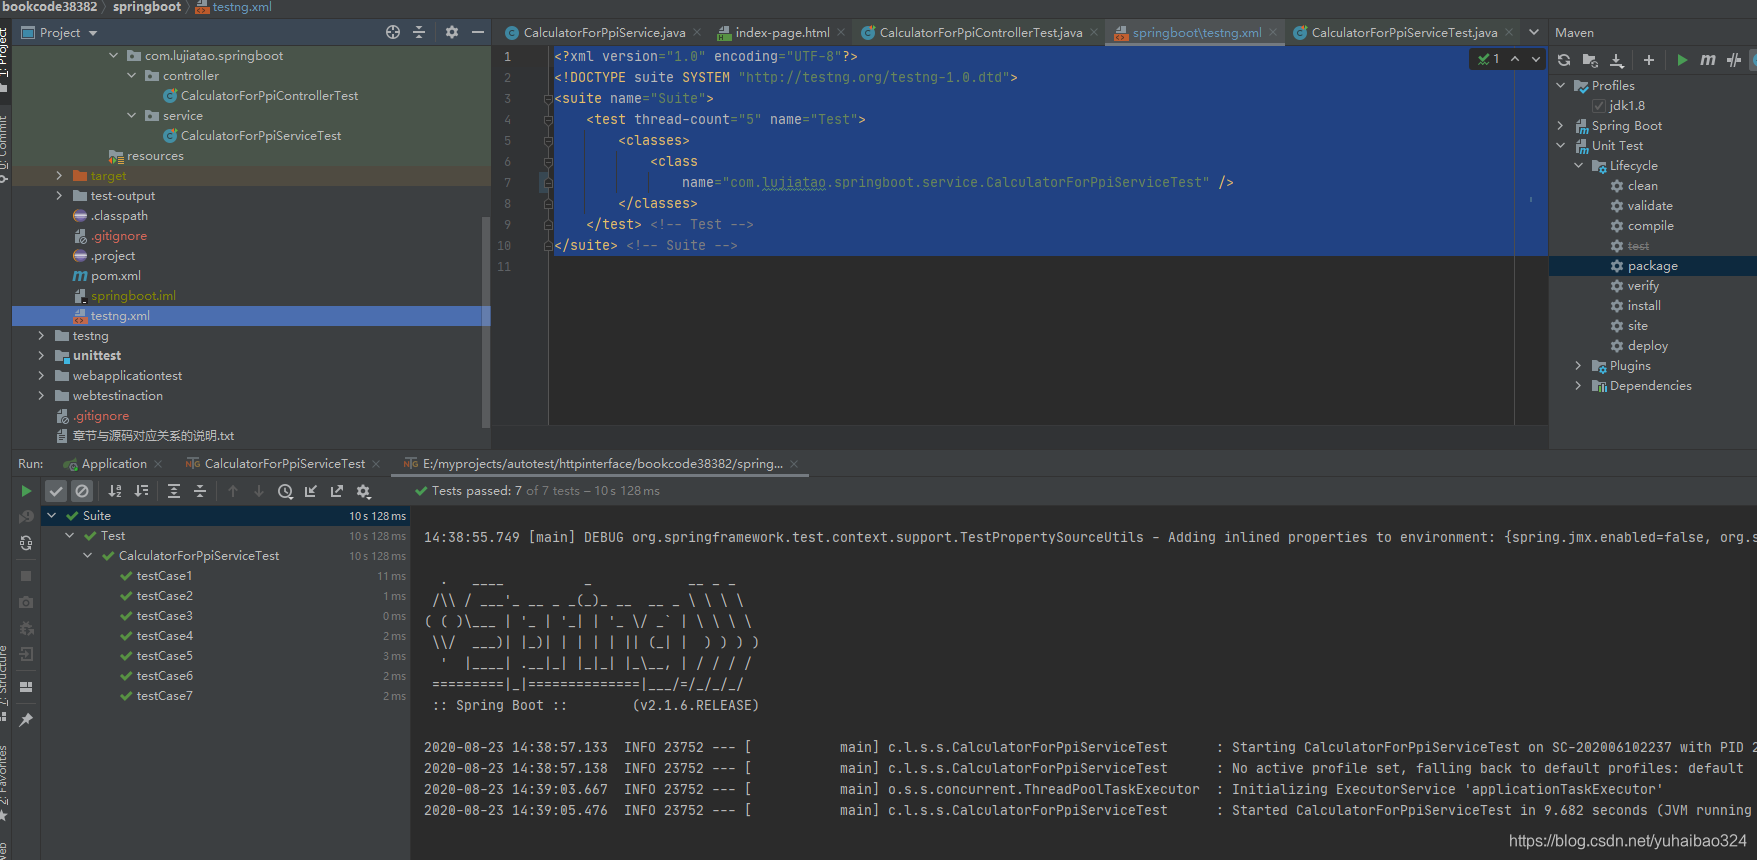Viewport: 1757px width, 860px height.
Task: Dump threads camera icon in Run panel
Action: coord(26,602)
